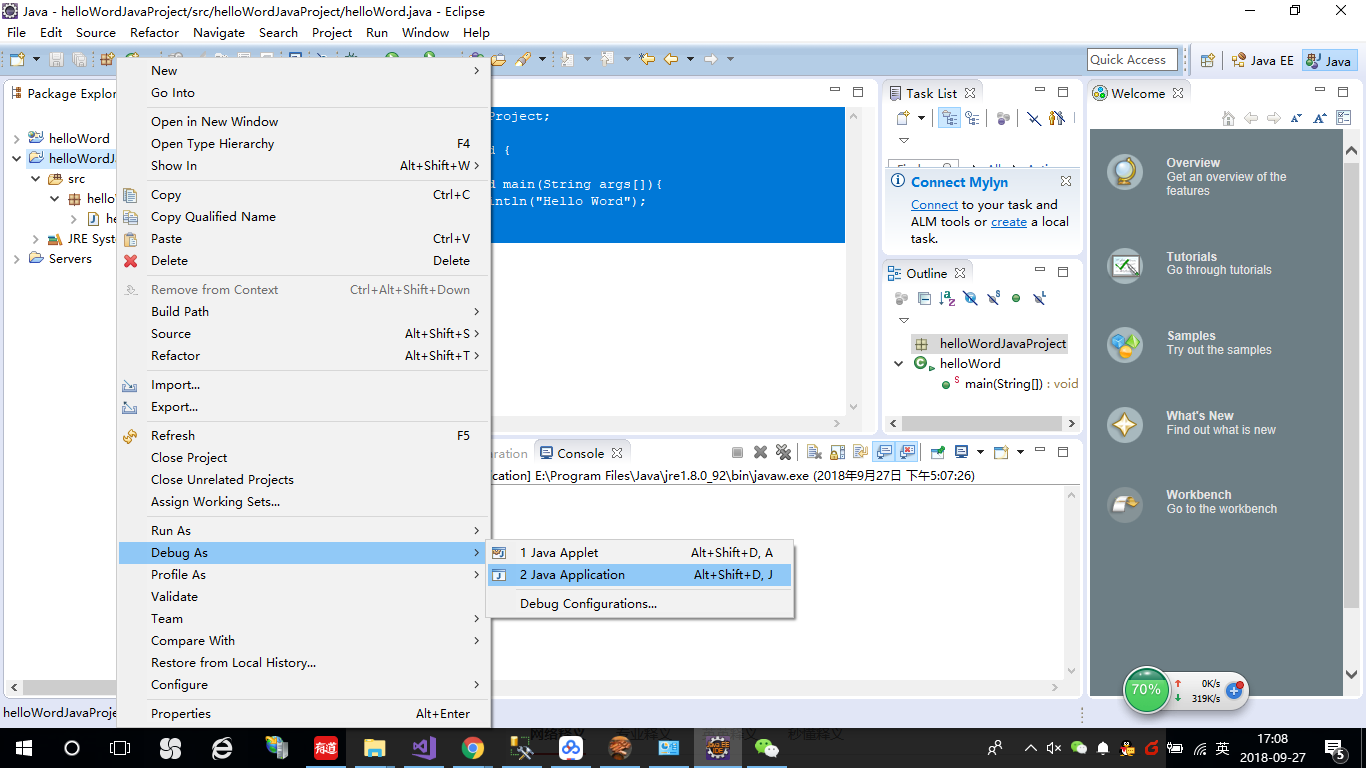The image size is (1366, 768).
Task: Click the Quick Access search field
Action: (1133, 60)
